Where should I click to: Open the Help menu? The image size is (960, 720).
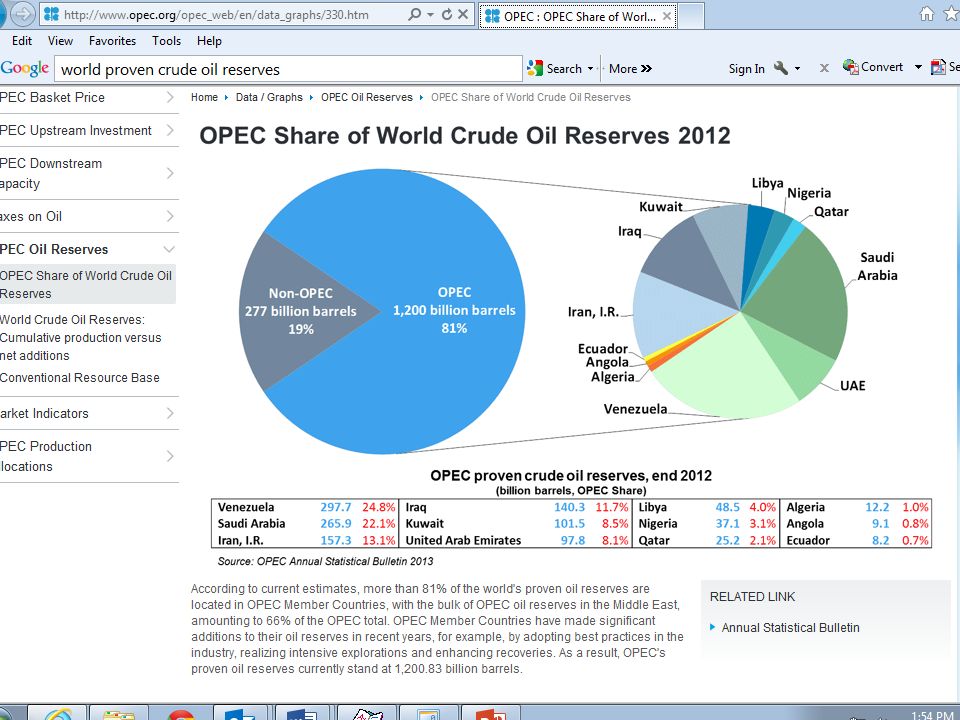(209, 41)
